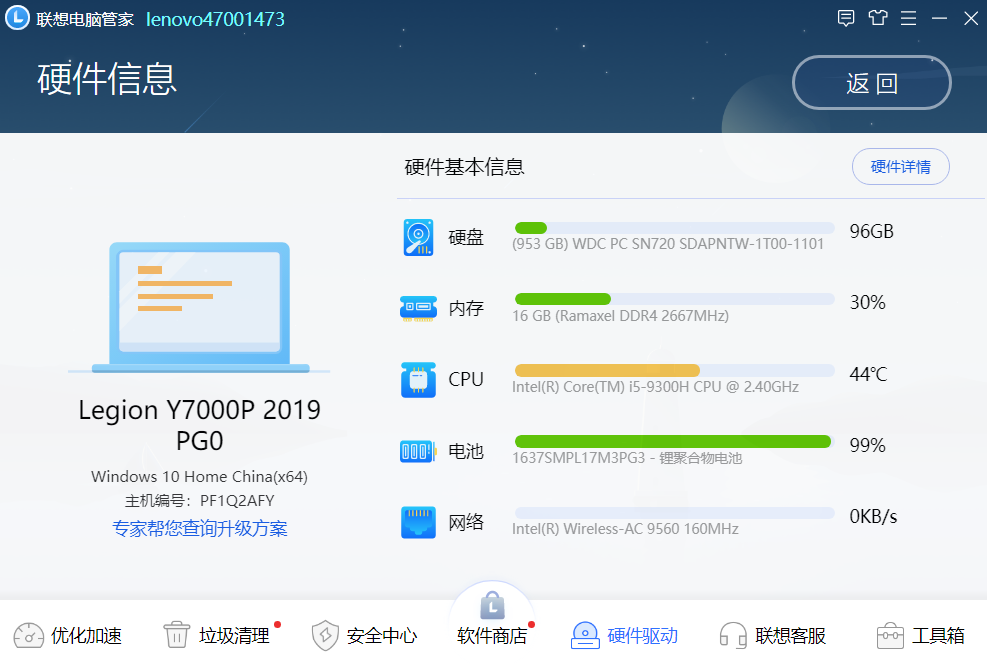Click the 联想客服 headset icon
This screenshot has width=987, height=664.
point(733,635)
